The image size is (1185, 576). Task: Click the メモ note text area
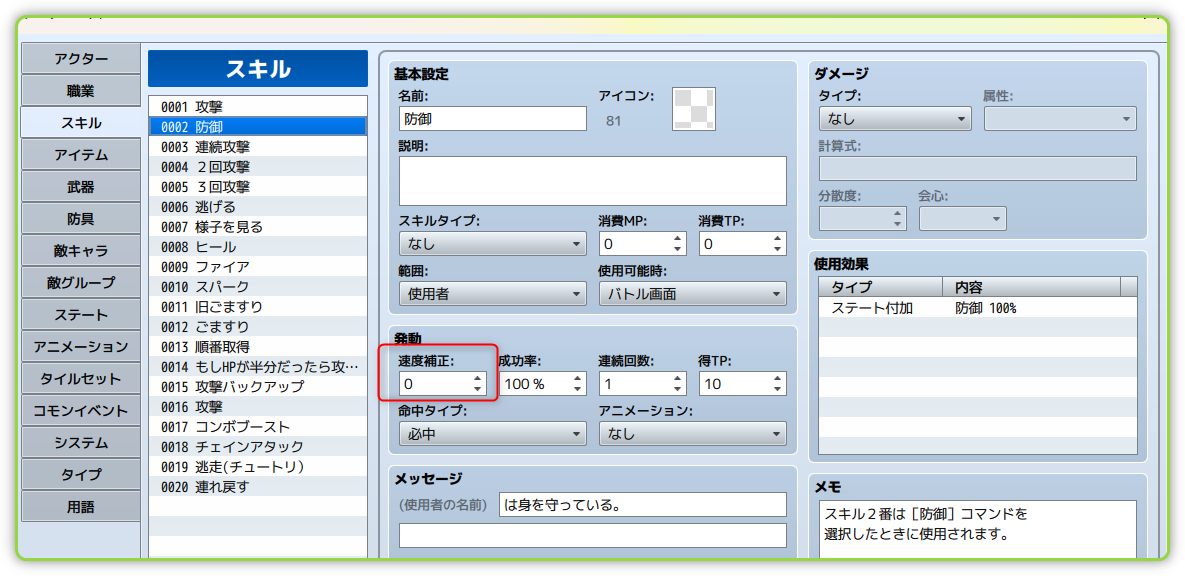(978, 529)
